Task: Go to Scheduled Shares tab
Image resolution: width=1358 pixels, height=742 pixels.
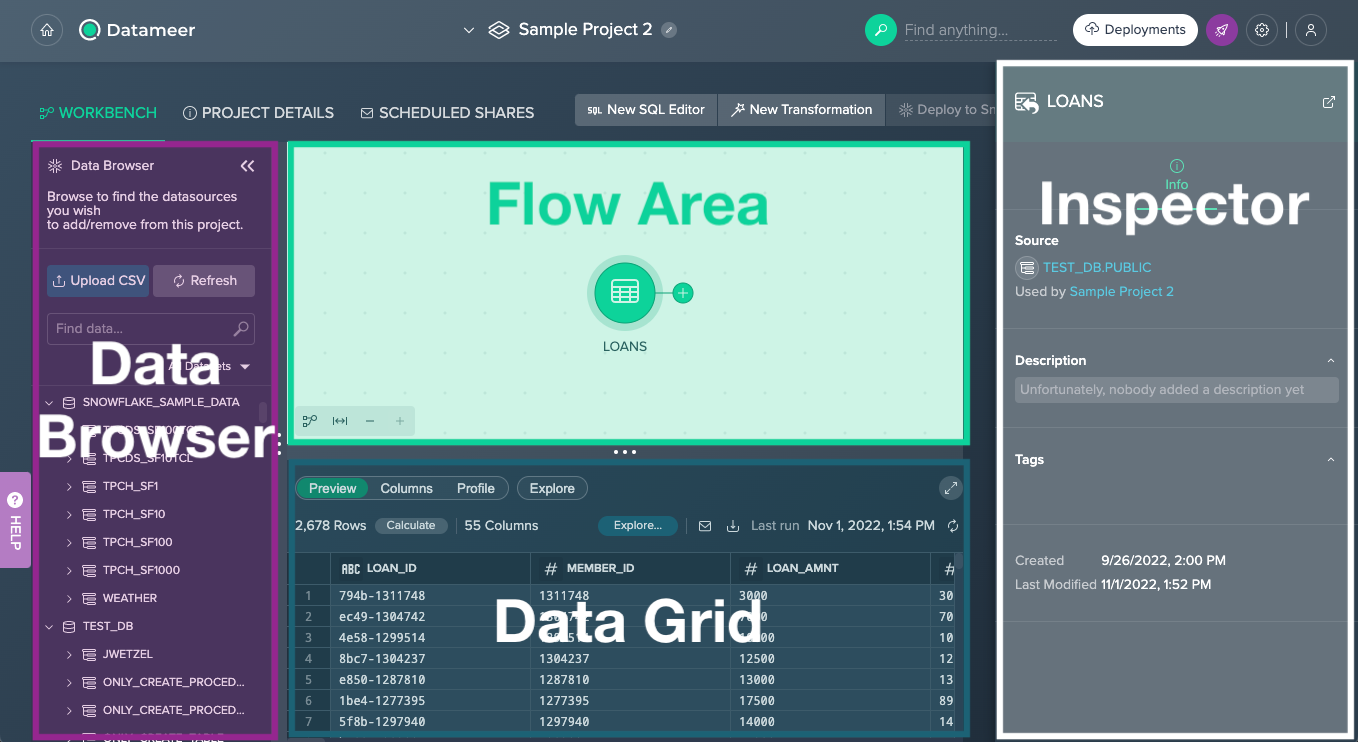Action: (447, 113)
